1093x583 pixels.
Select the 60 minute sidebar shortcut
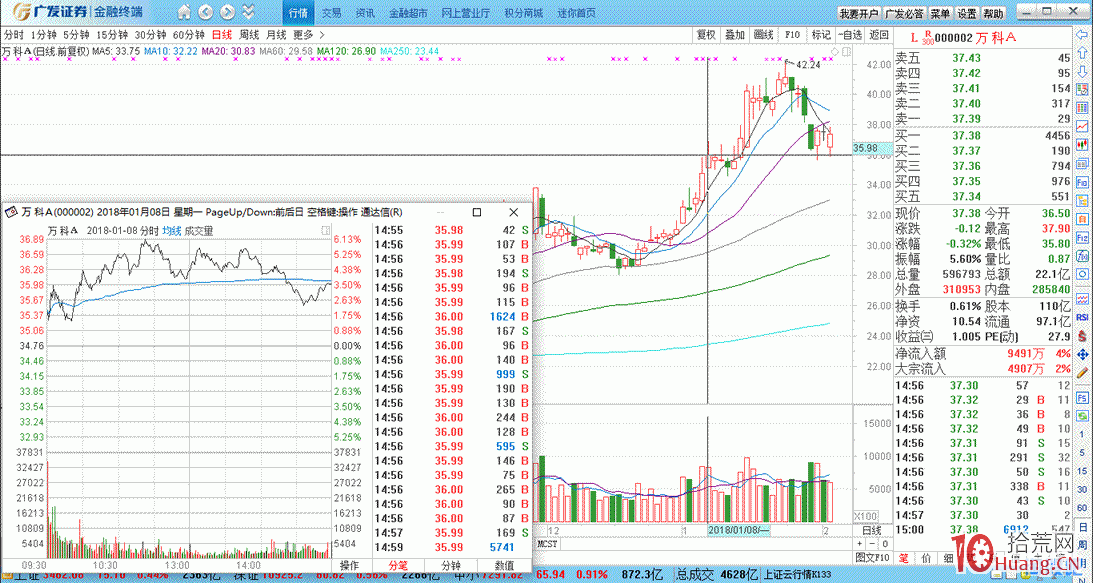pyautogui.click(x=1083, y=508)
